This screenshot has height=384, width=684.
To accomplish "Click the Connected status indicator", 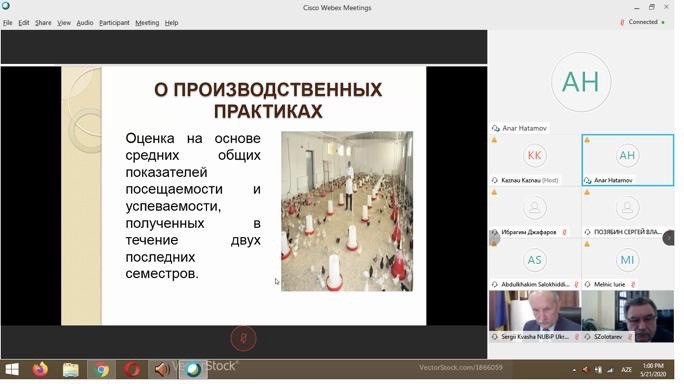I will (643, 22).
